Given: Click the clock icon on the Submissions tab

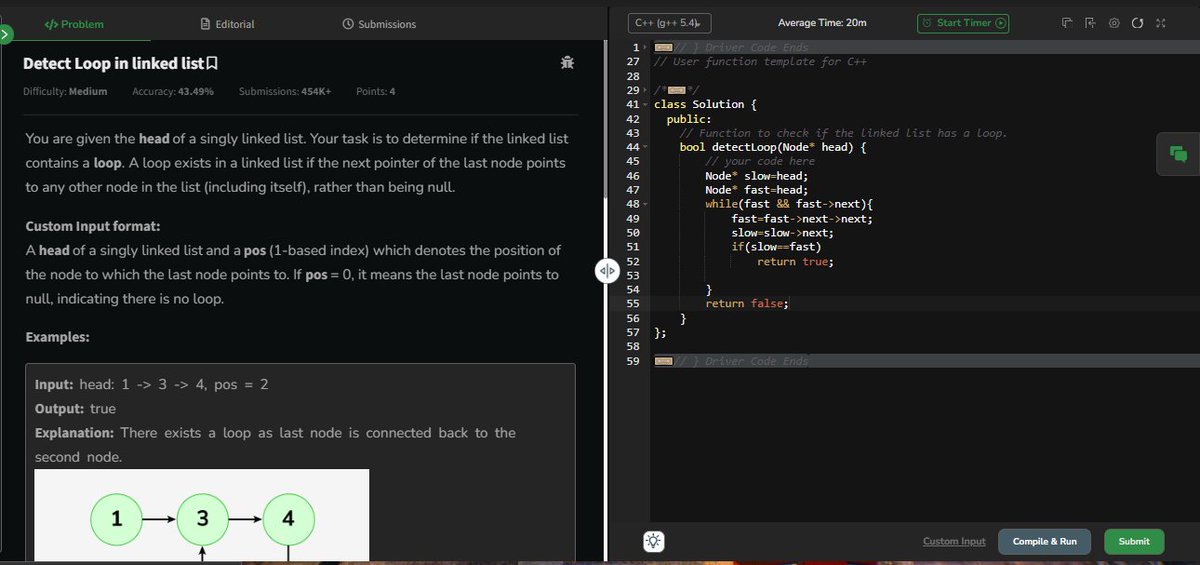Looking at the screenshot, I should (x=347, y=23).
